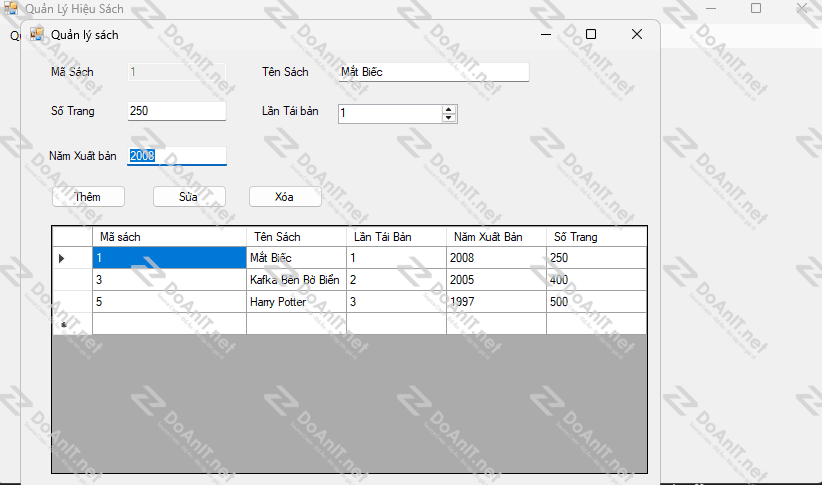Click the Năm Xuất Bản column header
Viewport: 822px width, 485px height.
point(495,237)
